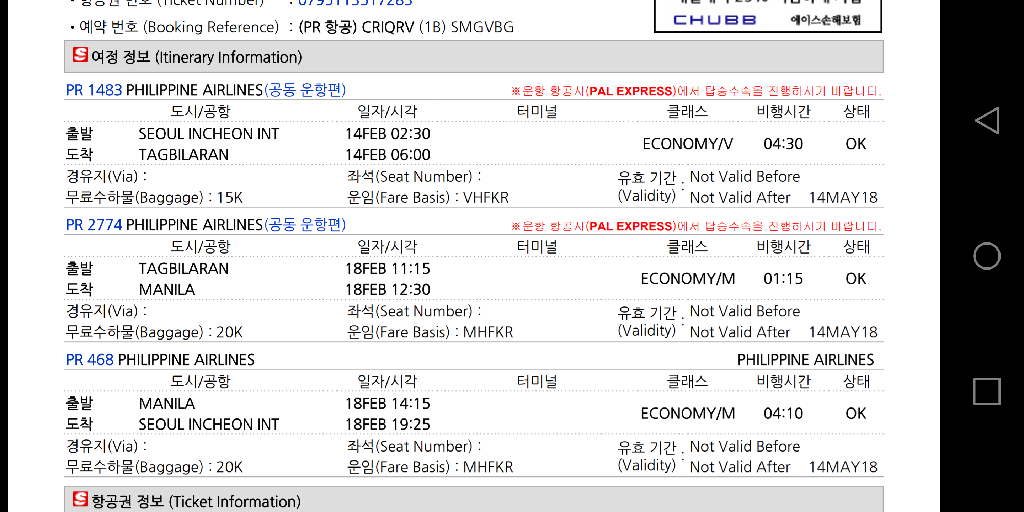
Task: Select the Ticket Information section header
Action: click(473, 500)
